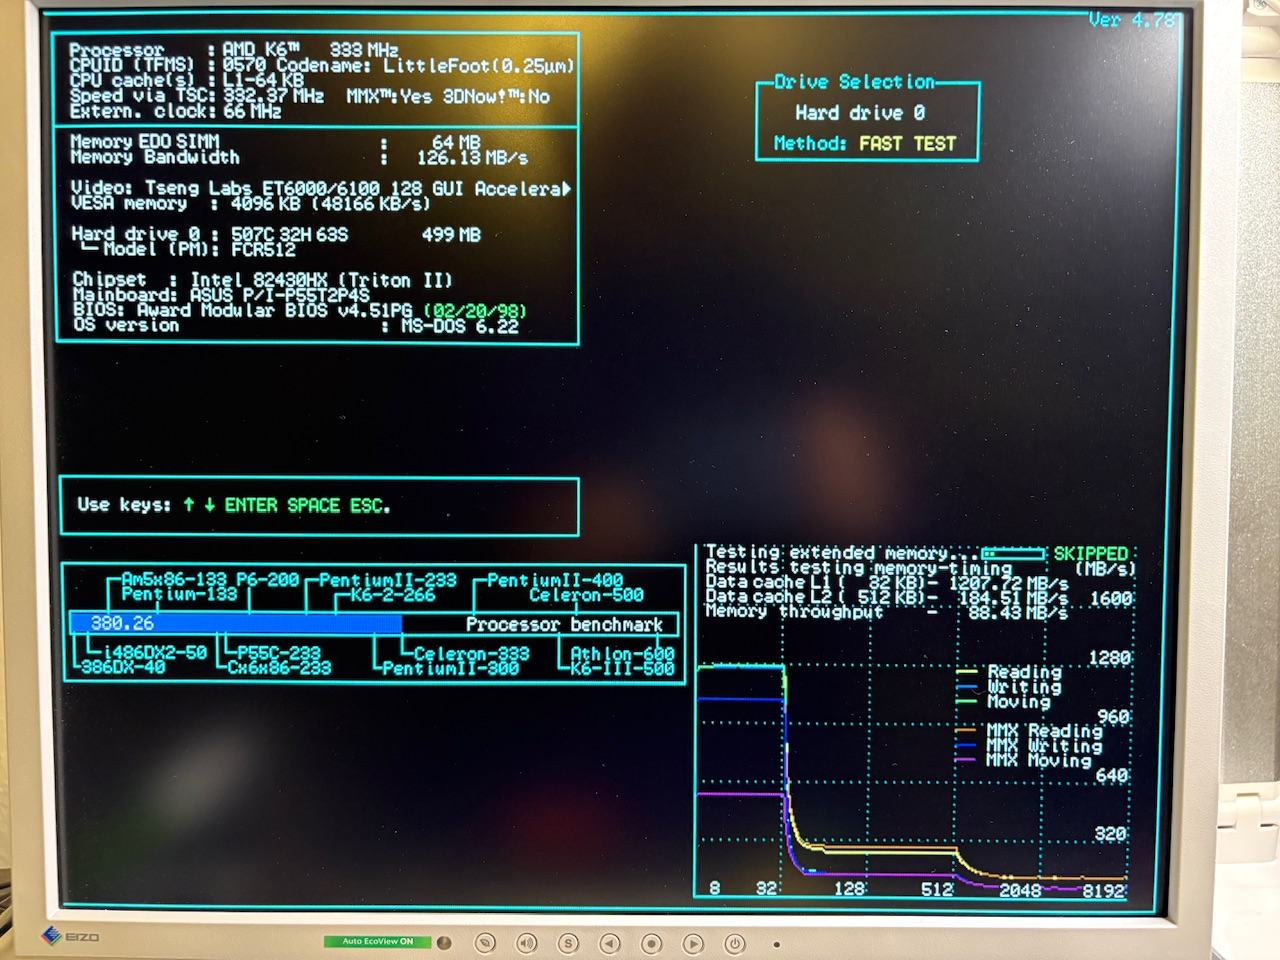Click the Use keys ENTER SPACE ESC hint
Screen dimensions: 1280x960
[233, 505]
